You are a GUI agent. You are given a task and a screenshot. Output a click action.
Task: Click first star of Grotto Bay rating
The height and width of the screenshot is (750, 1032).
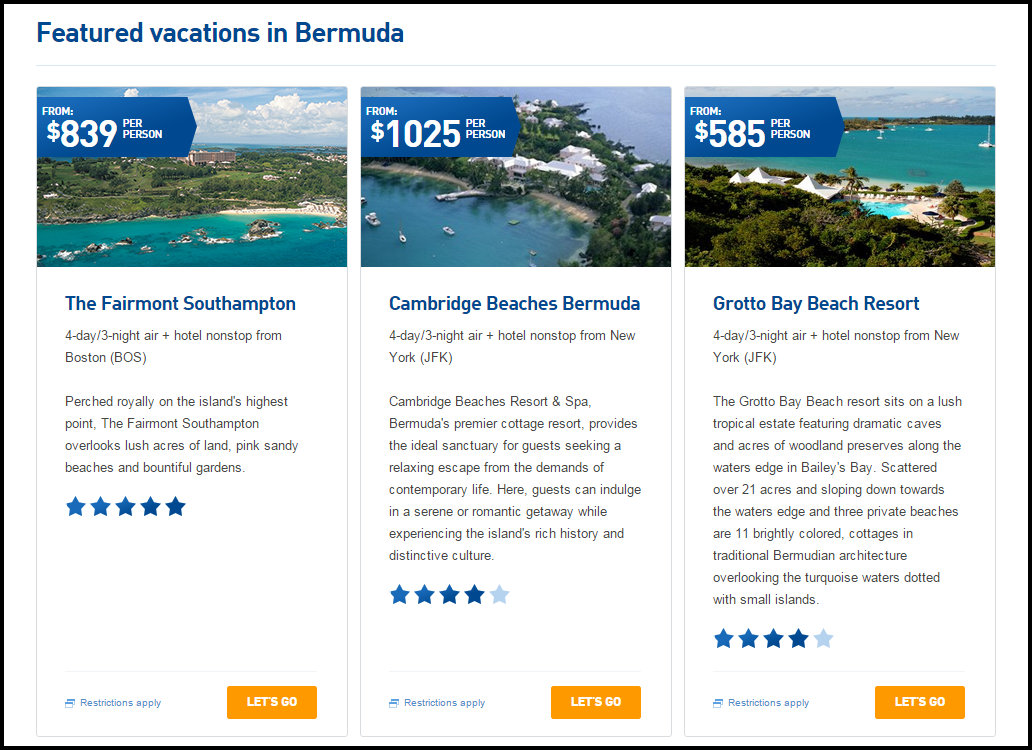click(723, 639)
